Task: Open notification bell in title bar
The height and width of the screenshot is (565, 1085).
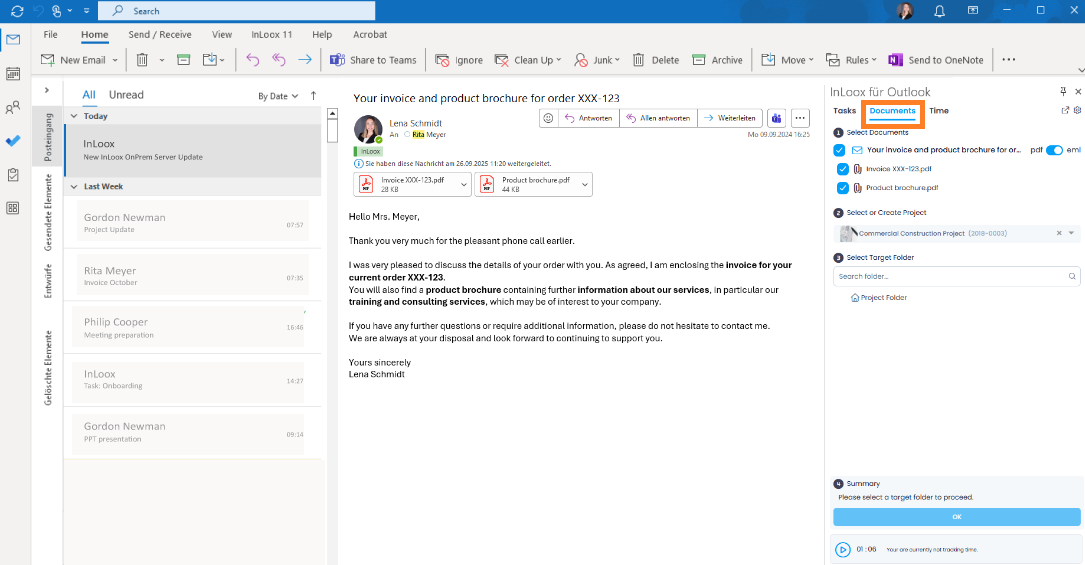Action: tap(939, 11)
